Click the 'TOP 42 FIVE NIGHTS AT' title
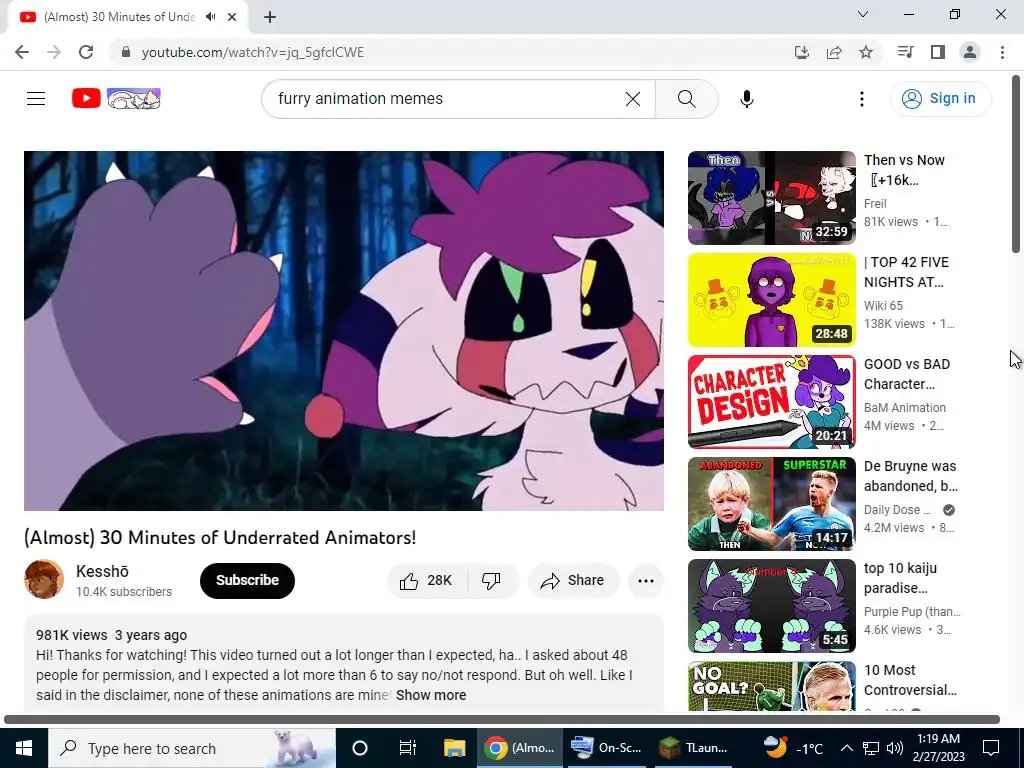The image size is (1024, 768). [x=906, y=272]
